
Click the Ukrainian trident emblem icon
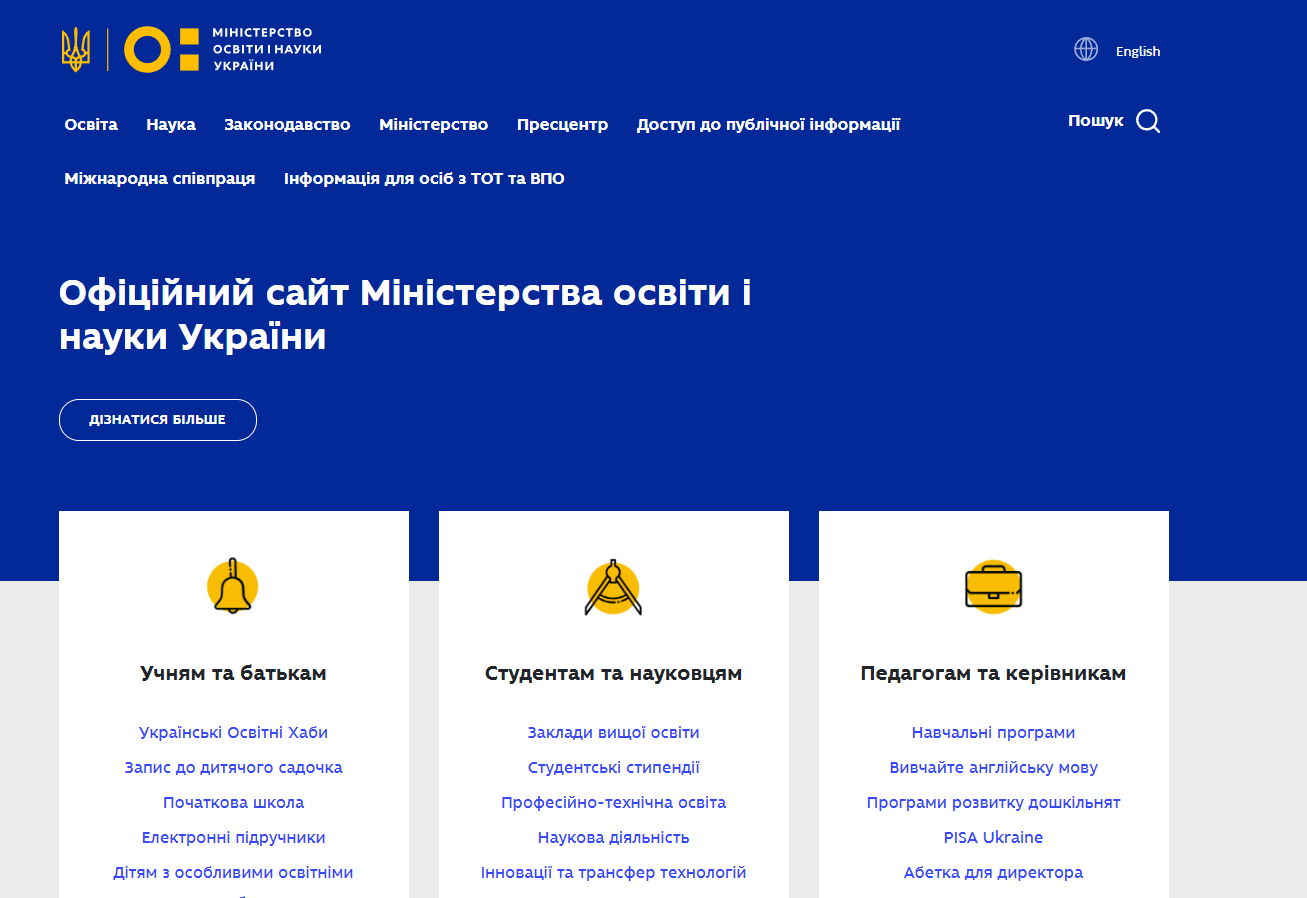click(x=76, y=49)
